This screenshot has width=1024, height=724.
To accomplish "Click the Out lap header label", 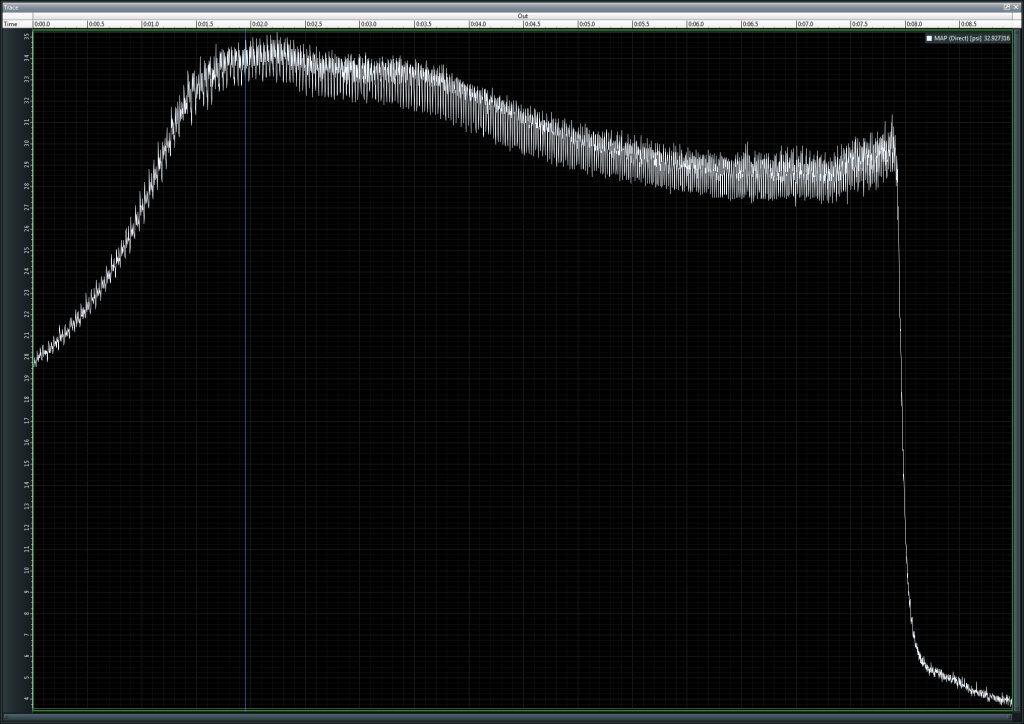I will [x=522, y=16].
